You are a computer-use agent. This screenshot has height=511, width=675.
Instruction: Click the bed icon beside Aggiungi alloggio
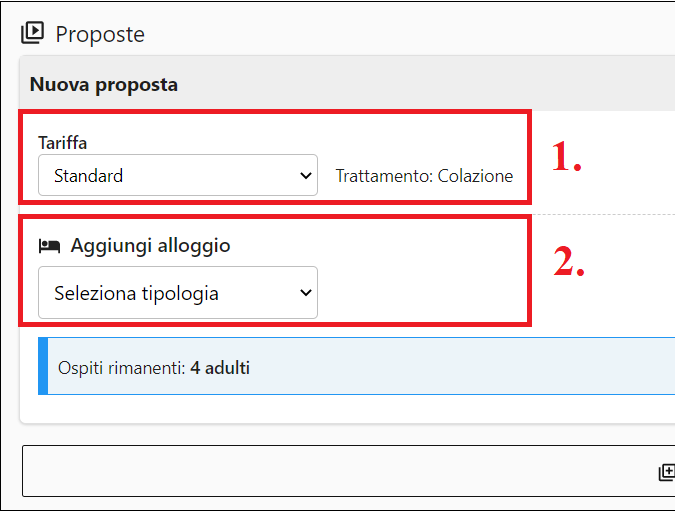coord(49,245)
